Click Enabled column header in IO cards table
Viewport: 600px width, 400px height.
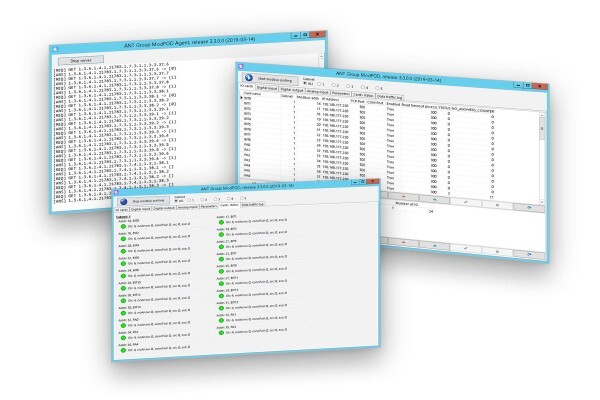coord(393,104)
